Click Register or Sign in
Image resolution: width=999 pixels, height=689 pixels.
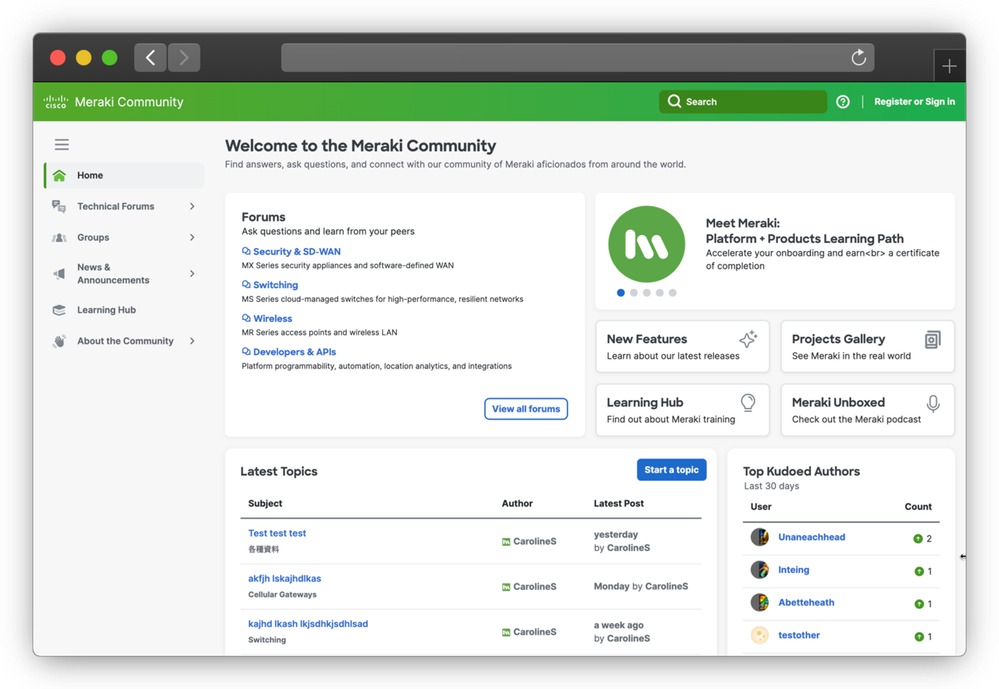coord(914,101)
